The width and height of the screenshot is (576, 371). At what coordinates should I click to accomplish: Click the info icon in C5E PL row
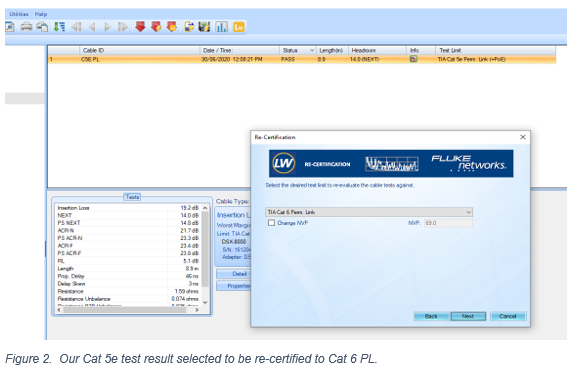pyautogui.click(x=414, y=59)
